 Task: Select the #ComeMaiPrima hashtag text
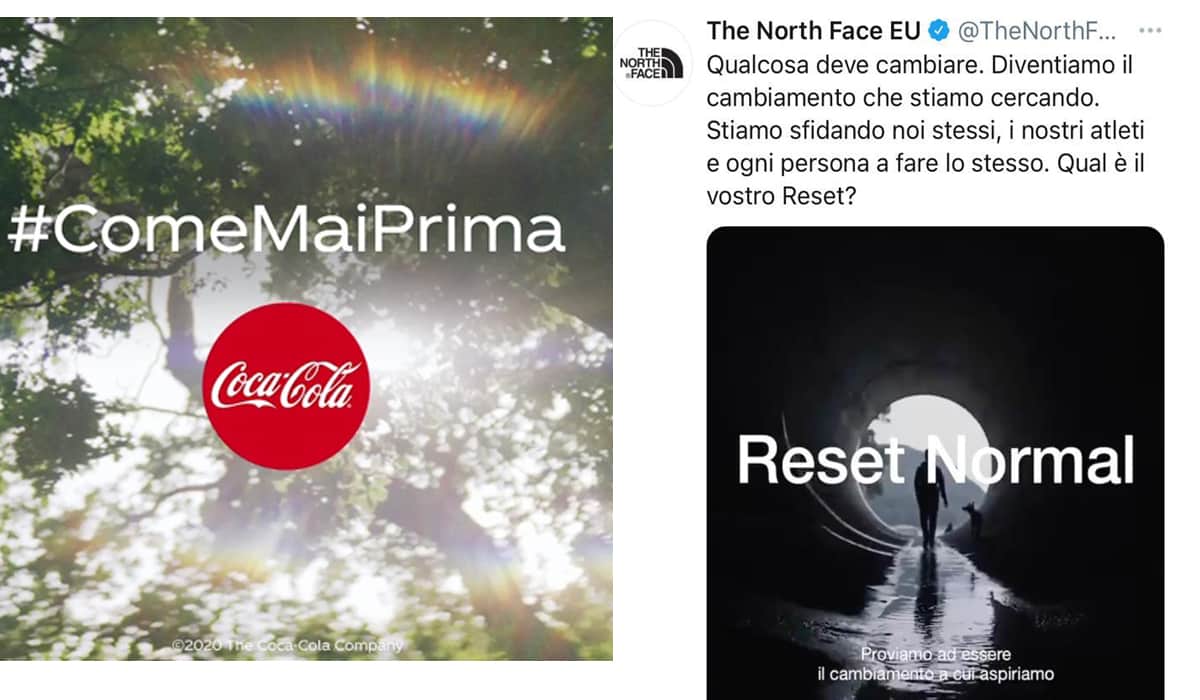[x=285, y=230]
